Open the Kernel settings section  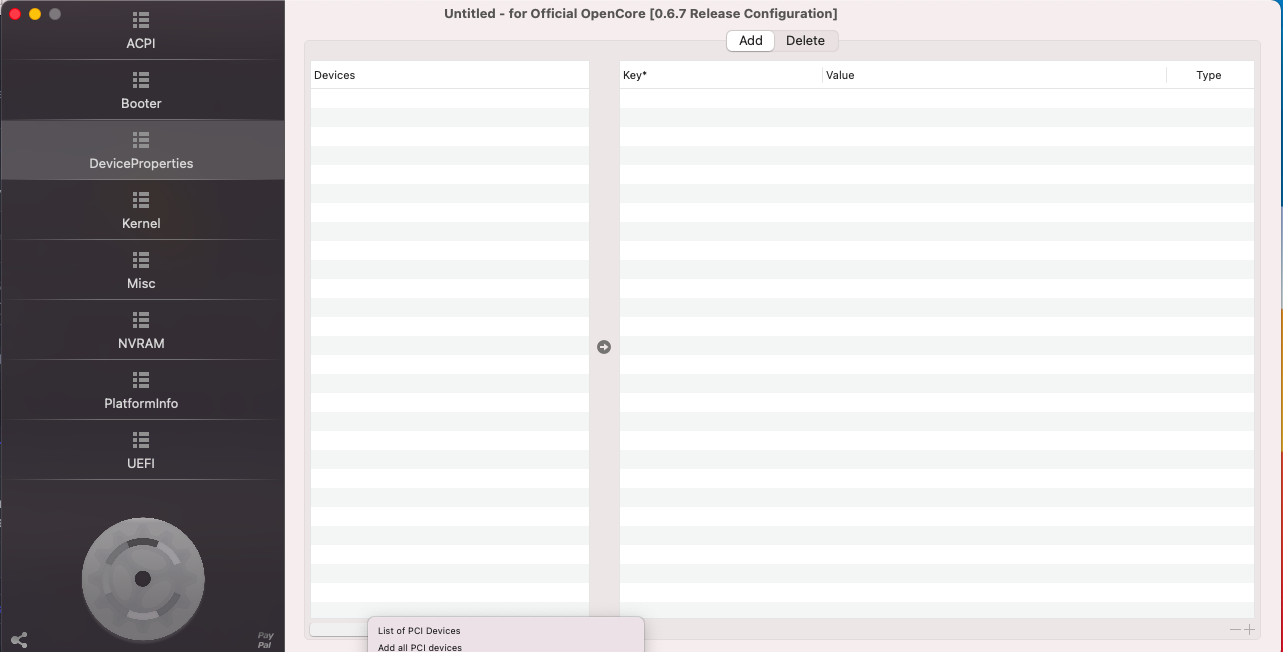(x=141, y=211)
